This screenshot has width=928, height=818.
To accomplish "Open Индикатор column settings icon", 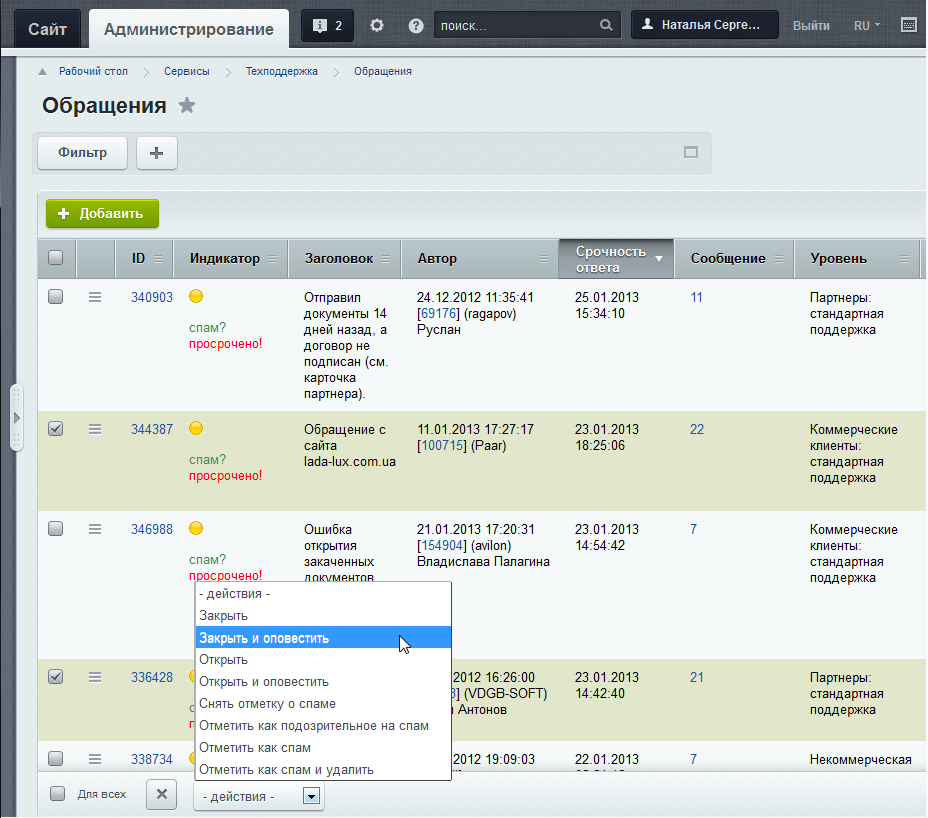I will (x=273, y=259).
